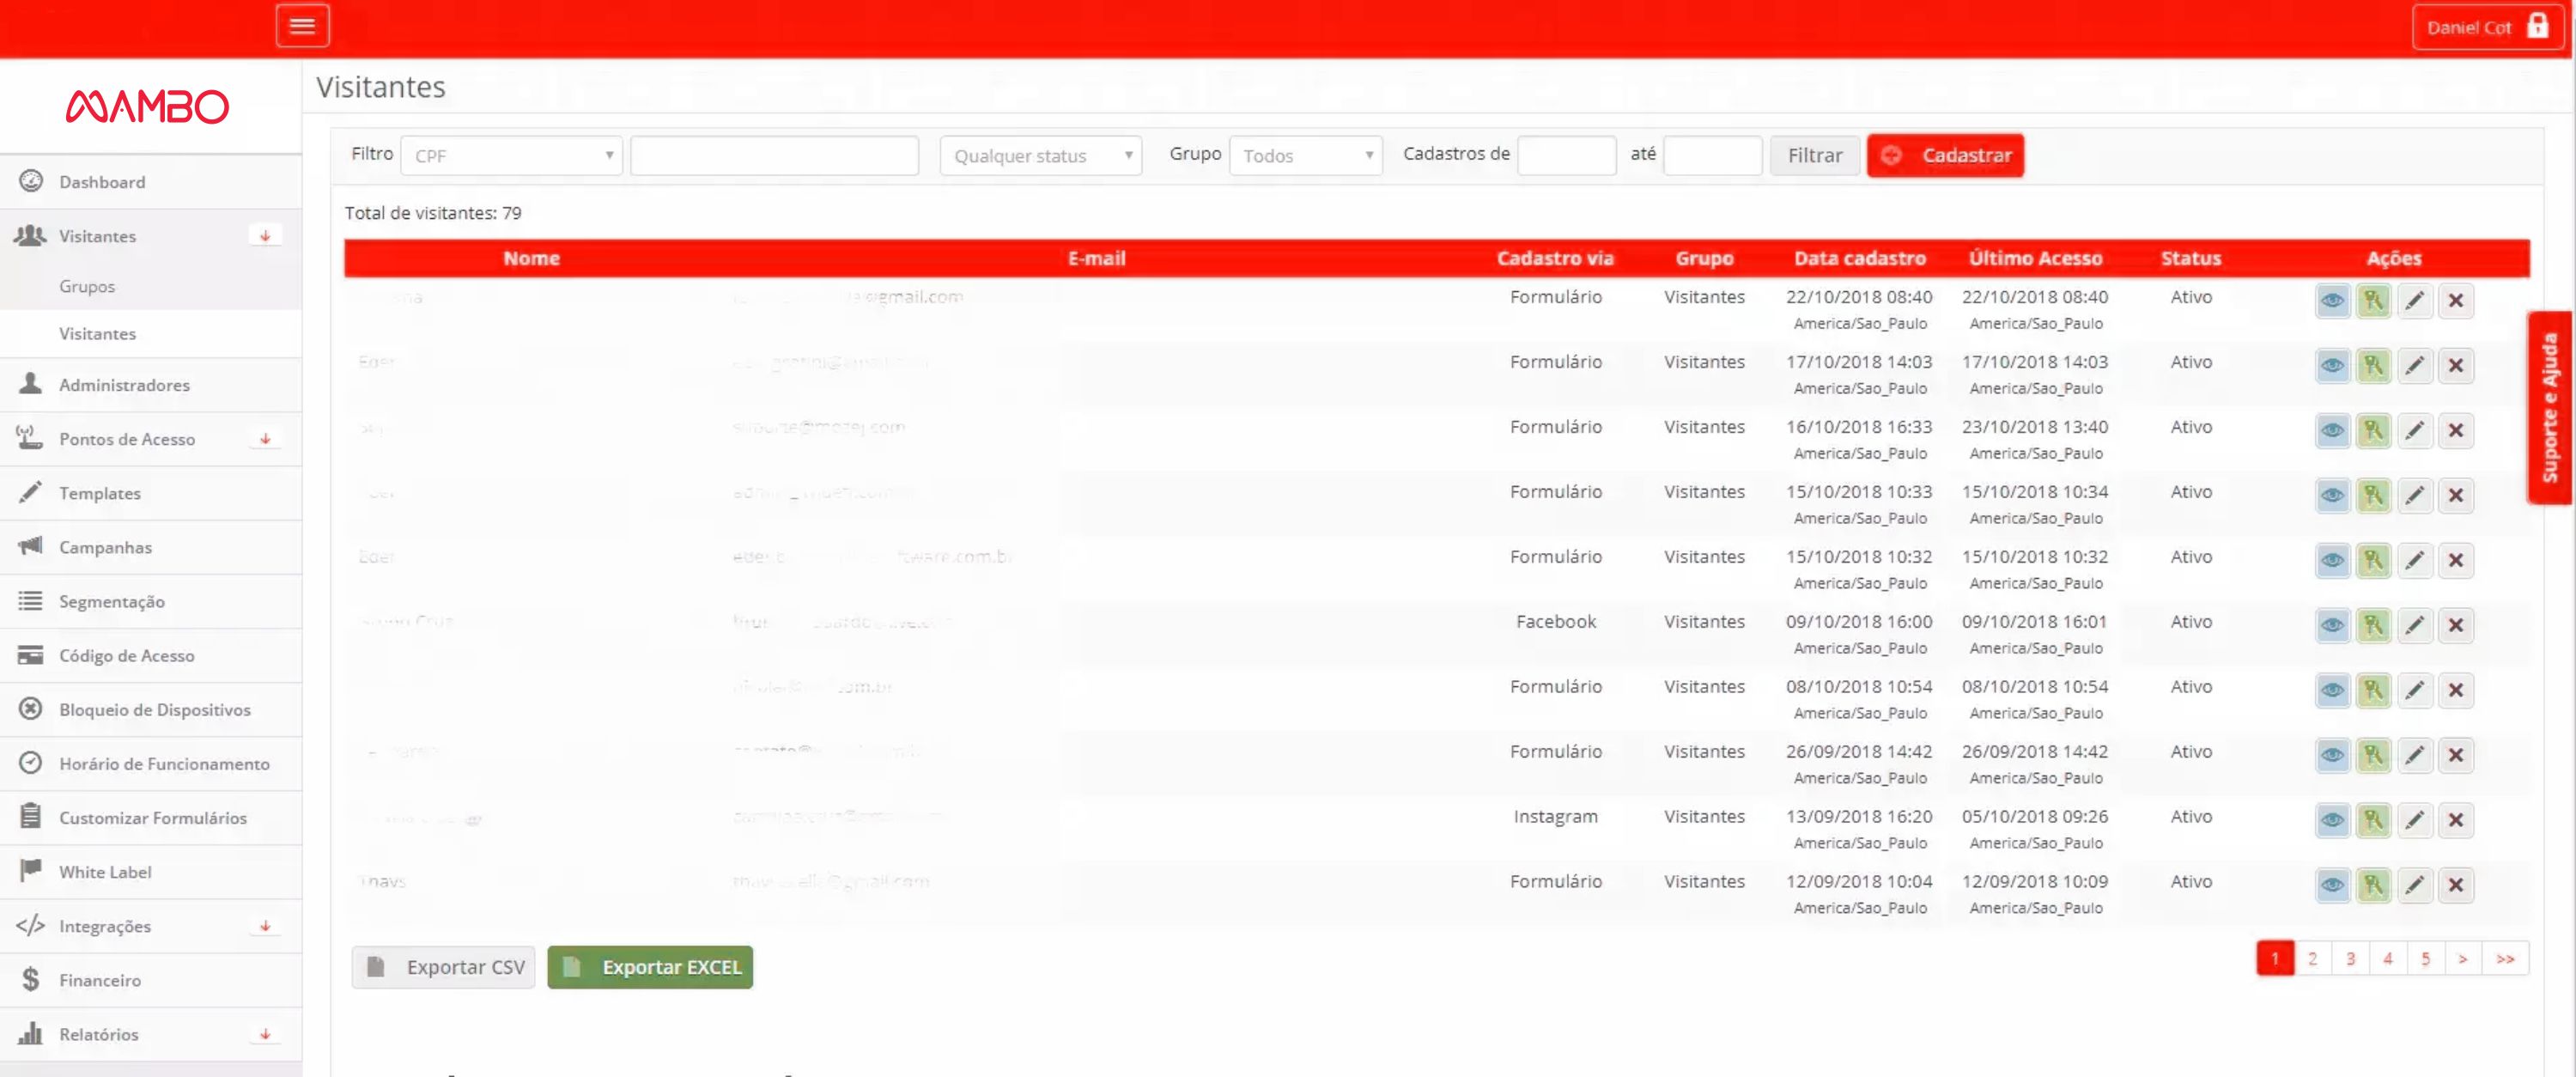
Task: Delete visitor registered 22/10/2018 08:40 (X icon)
Action: coord(2456,301)
